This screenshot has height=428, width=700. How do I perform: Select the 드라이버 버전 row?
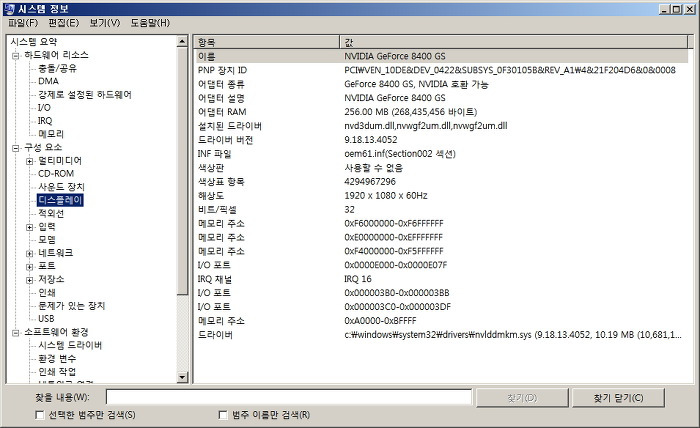pyautogui.click(x=442, y=140)
